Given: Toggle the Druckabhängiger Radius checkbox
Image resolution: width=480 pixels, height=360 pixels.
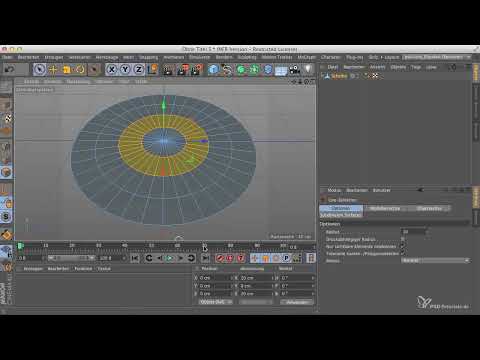Looking at the screenshot, I should tap(403, 239).
